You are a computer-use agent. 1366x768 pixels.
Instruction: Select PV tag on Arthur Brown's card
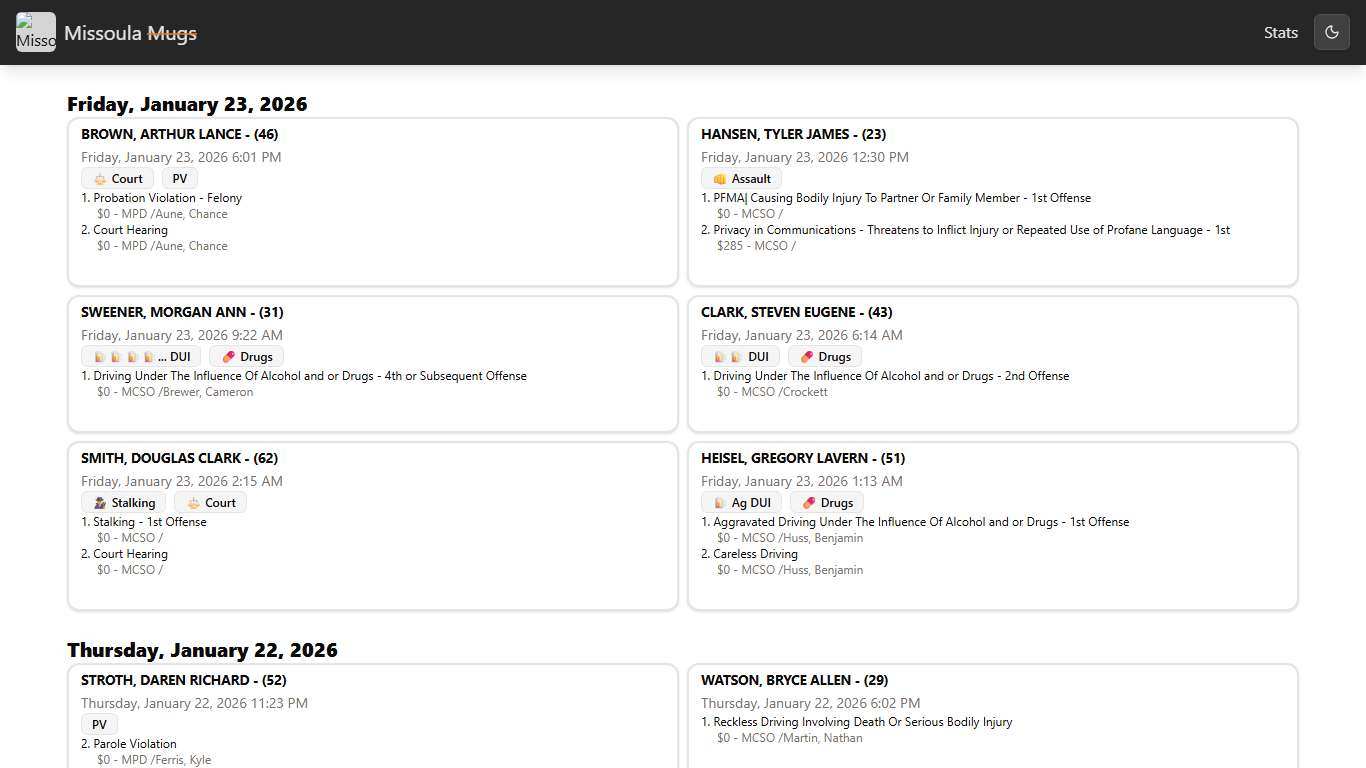[x=180, y=179]
